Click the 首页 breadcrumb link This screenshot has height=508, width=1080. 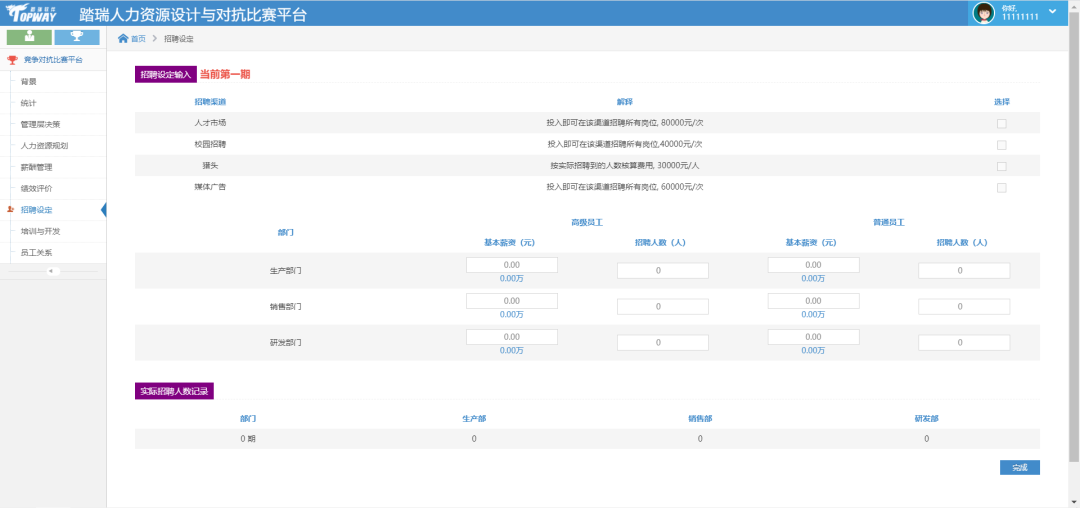pos(138,39)
